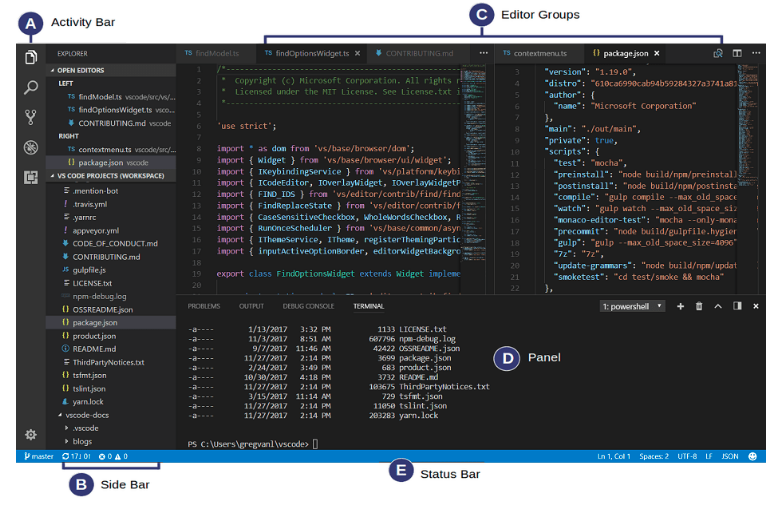
Task: Open the Debug view icon
Action: pos(31,147)
